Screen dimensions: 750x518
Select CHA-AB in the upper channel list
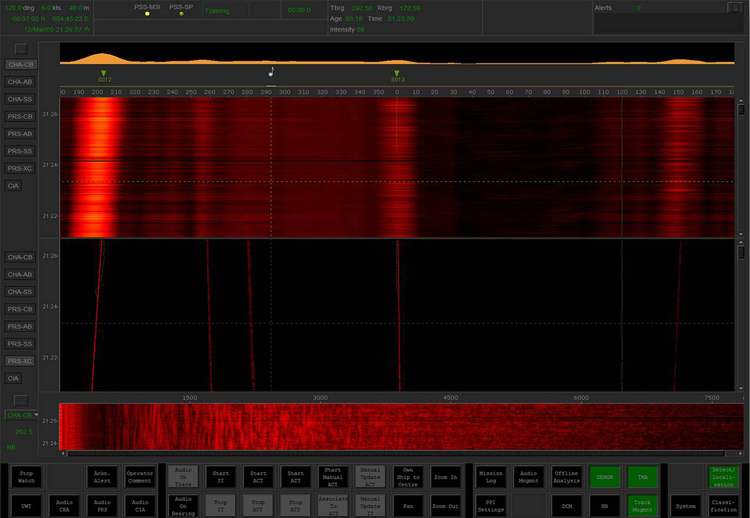point(20,82)
